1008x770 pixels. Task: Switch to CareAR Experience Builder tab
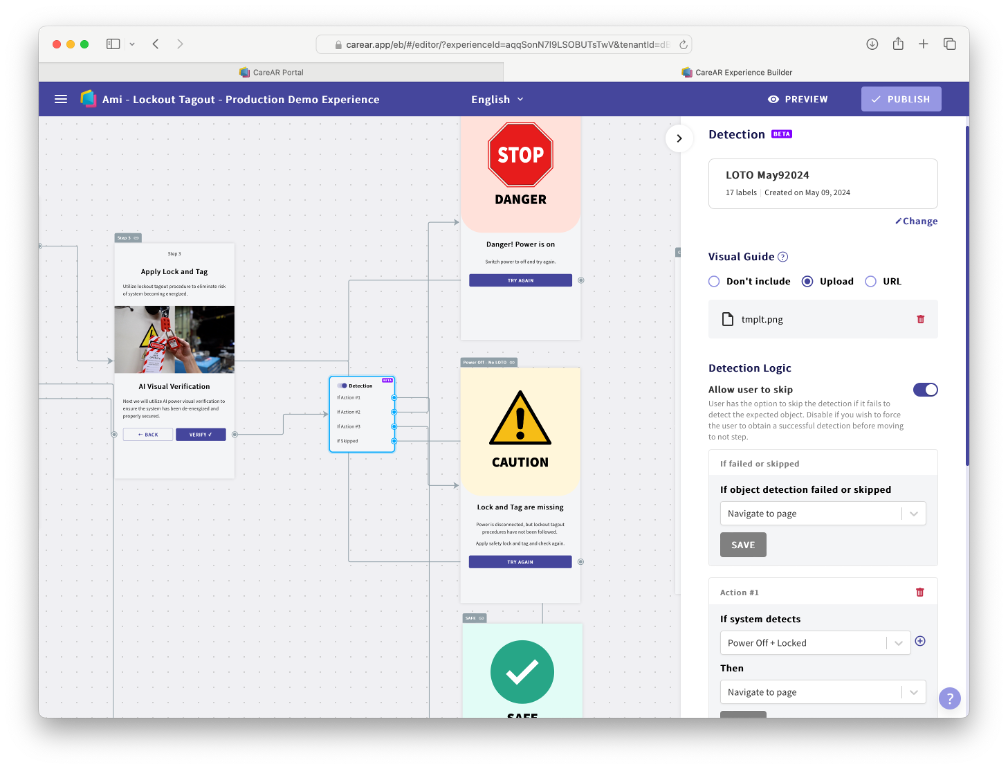click(x=736, y=72)
